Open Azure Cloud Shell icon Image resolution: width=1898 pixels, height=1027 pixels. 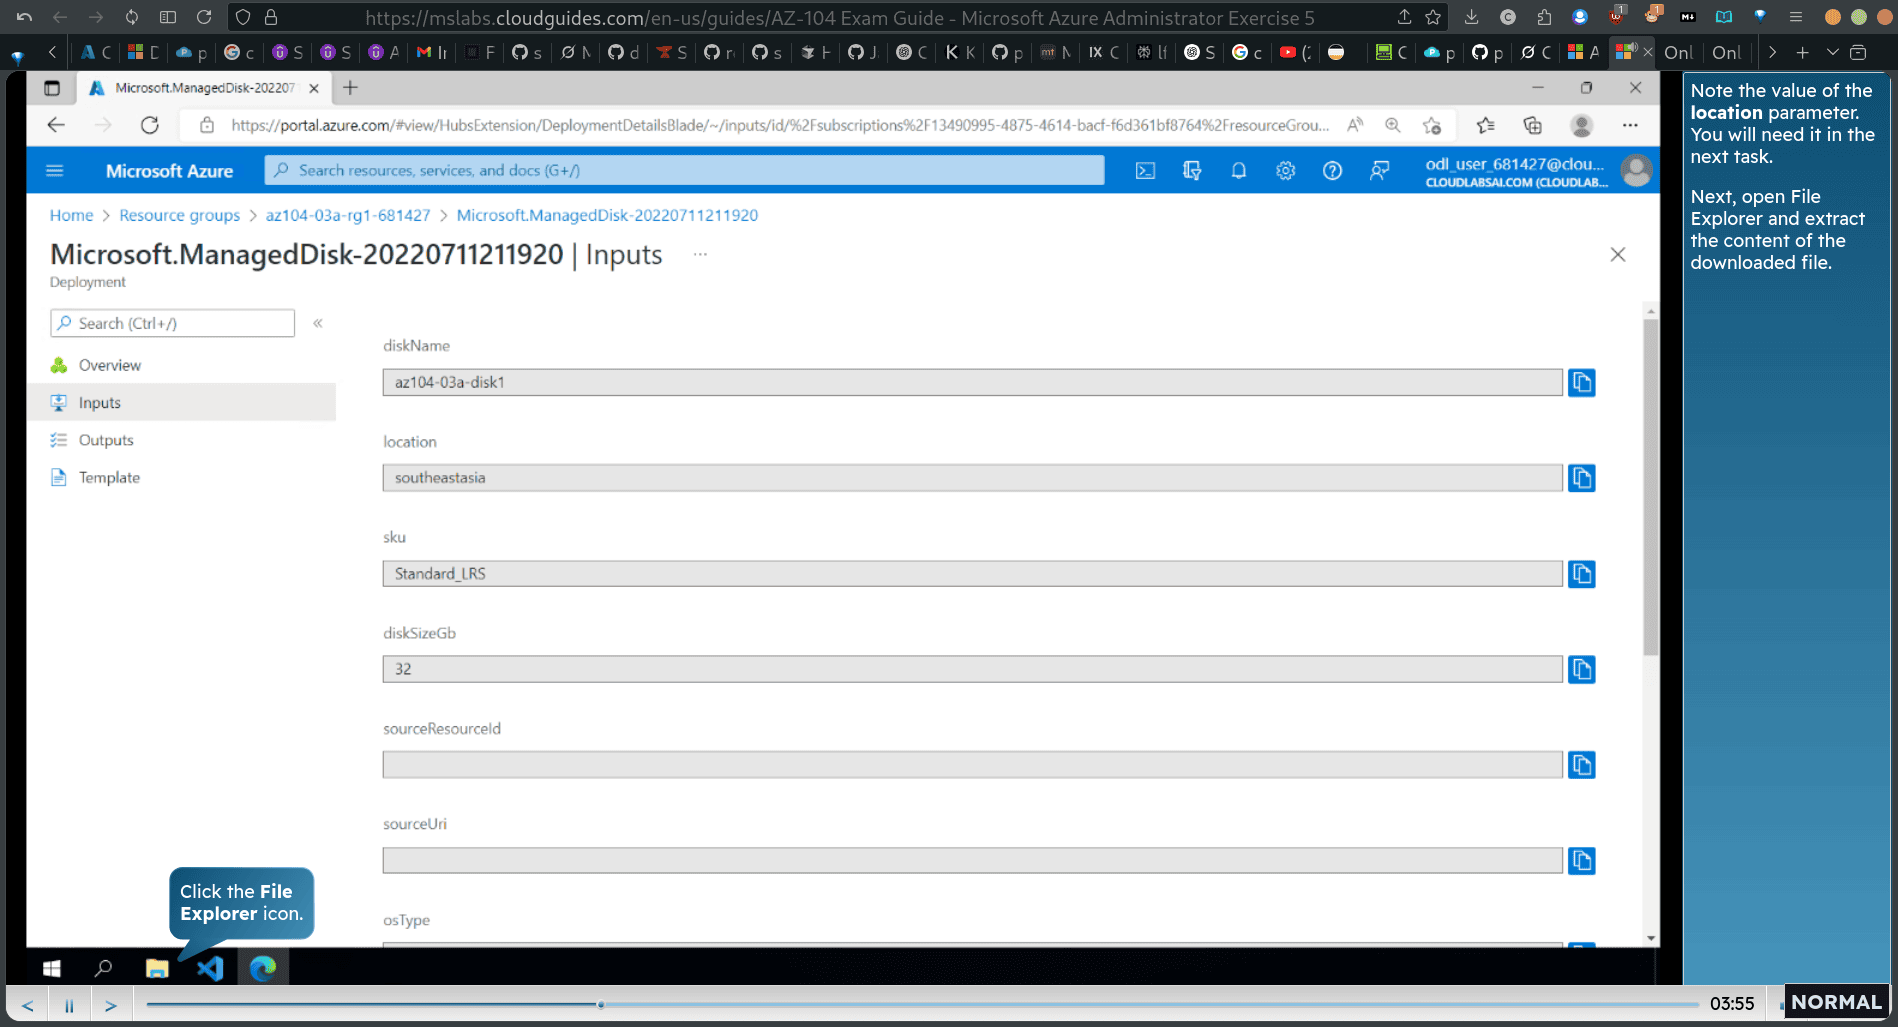click(1145, 171)
